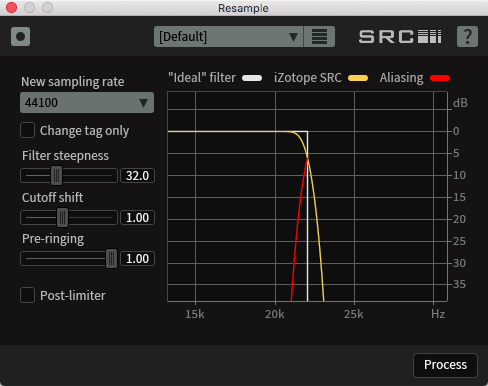Open help with the question mark button
488x386 pixels.
(467, 36)
